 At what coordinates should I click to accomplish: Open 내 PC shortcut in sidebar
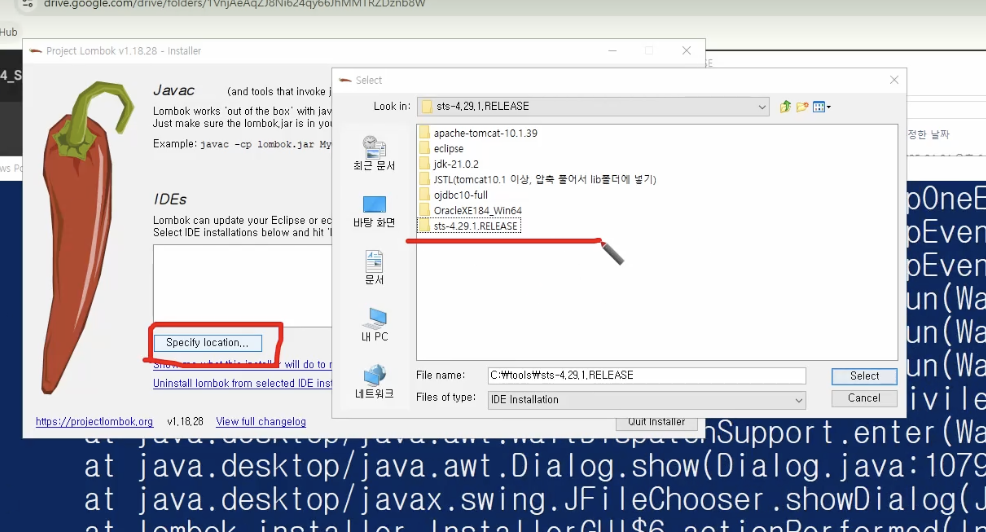click(x=374, y=325)
